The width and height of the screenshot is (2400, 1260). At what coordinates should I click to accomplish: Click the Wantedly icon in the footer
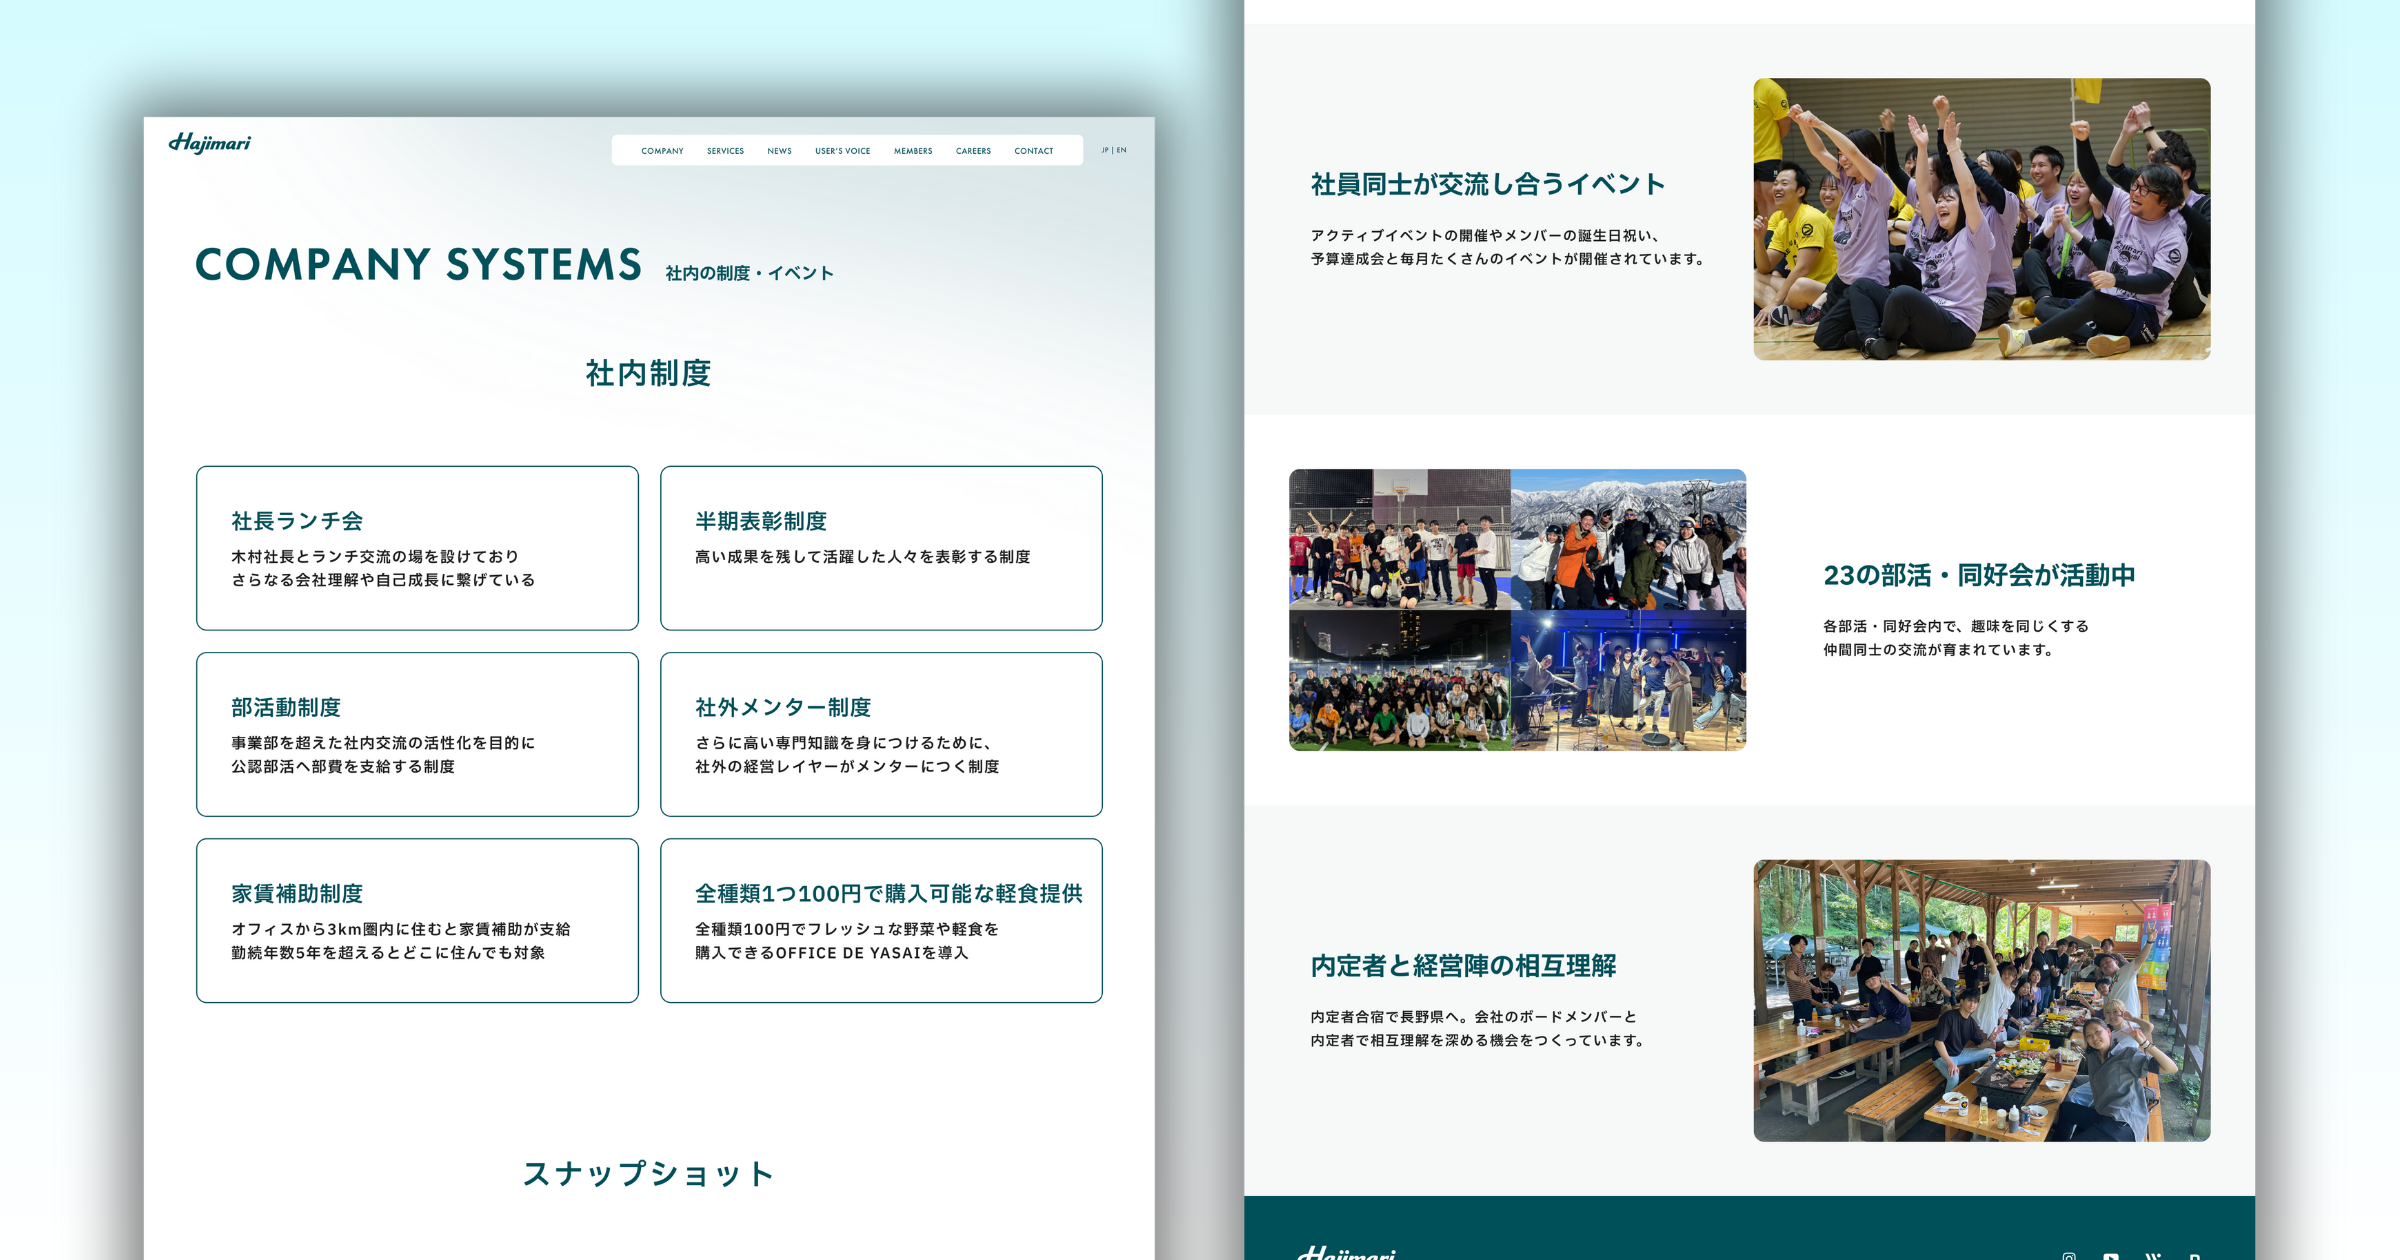coord(2153,1255)
